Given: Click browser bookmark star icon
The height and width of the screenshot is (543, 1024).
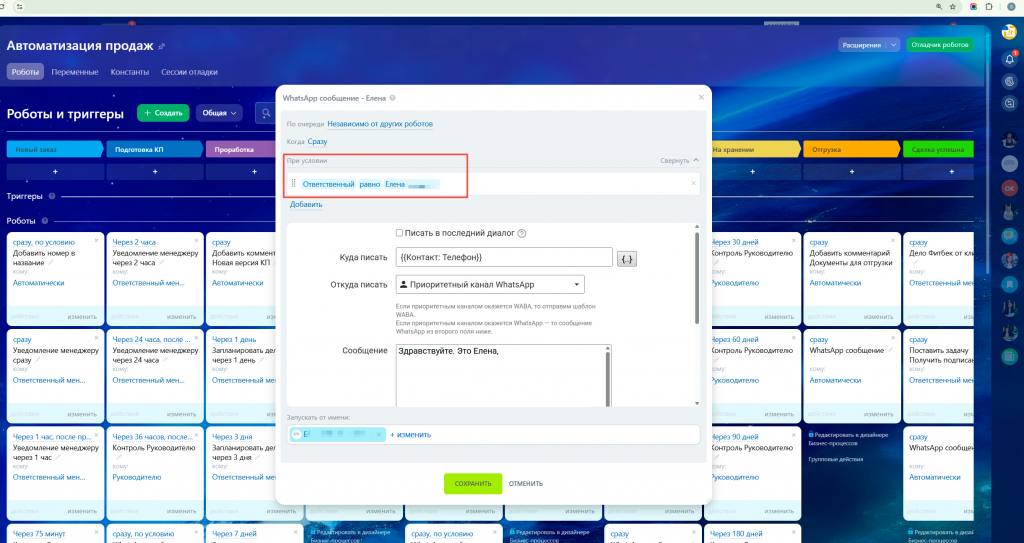Looking at the screenshot, I should (953, 7).
